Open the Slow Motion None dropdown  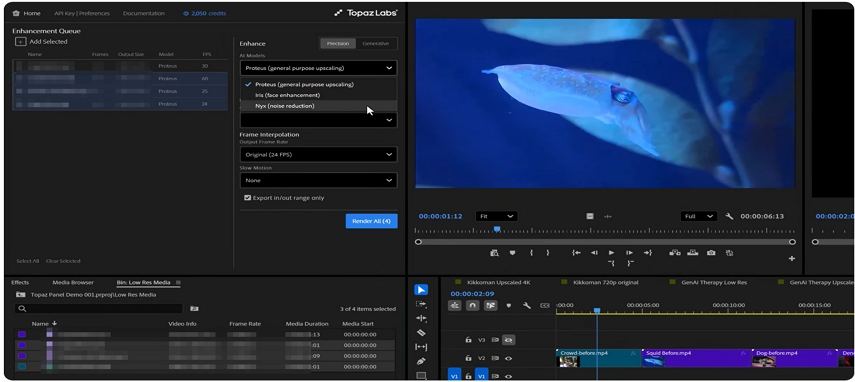[318, 180]
